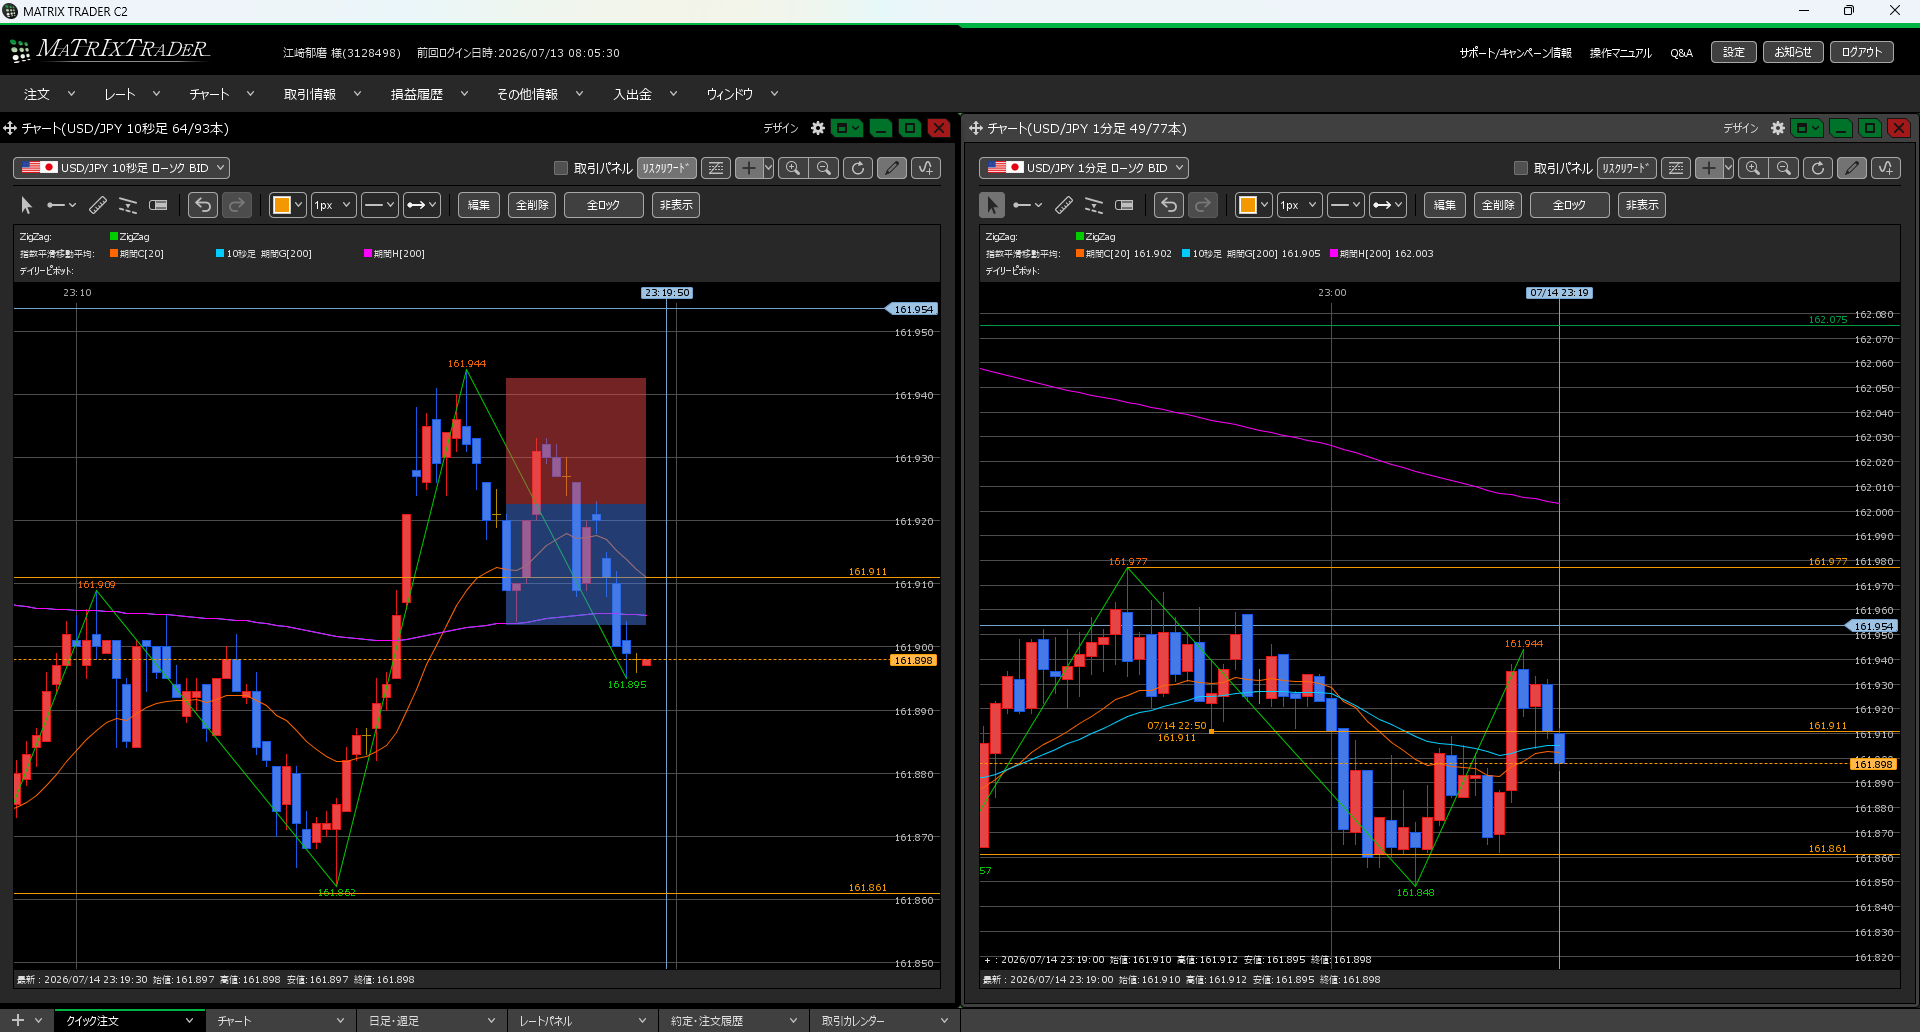Click 全削除 button in 10秒足 chart
The width and height of the screenshot is (1920, 1032).
[532, 205]
